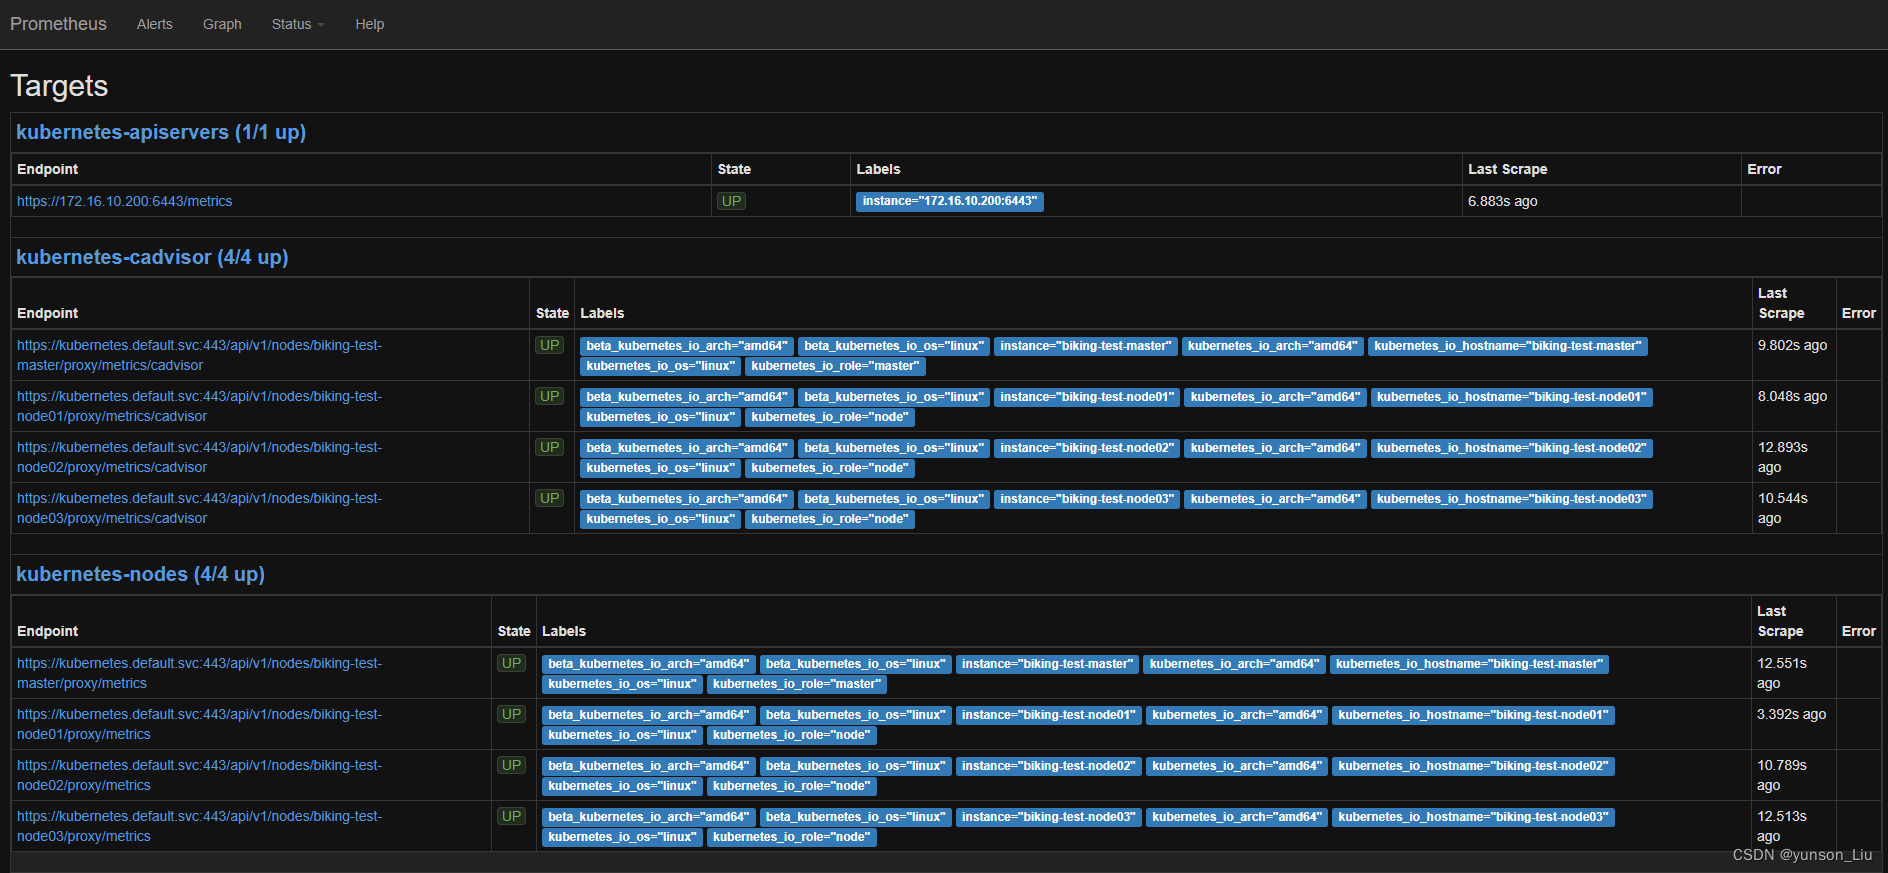Click UP badge for cadvisor biking-test-master row

point(549,345)
